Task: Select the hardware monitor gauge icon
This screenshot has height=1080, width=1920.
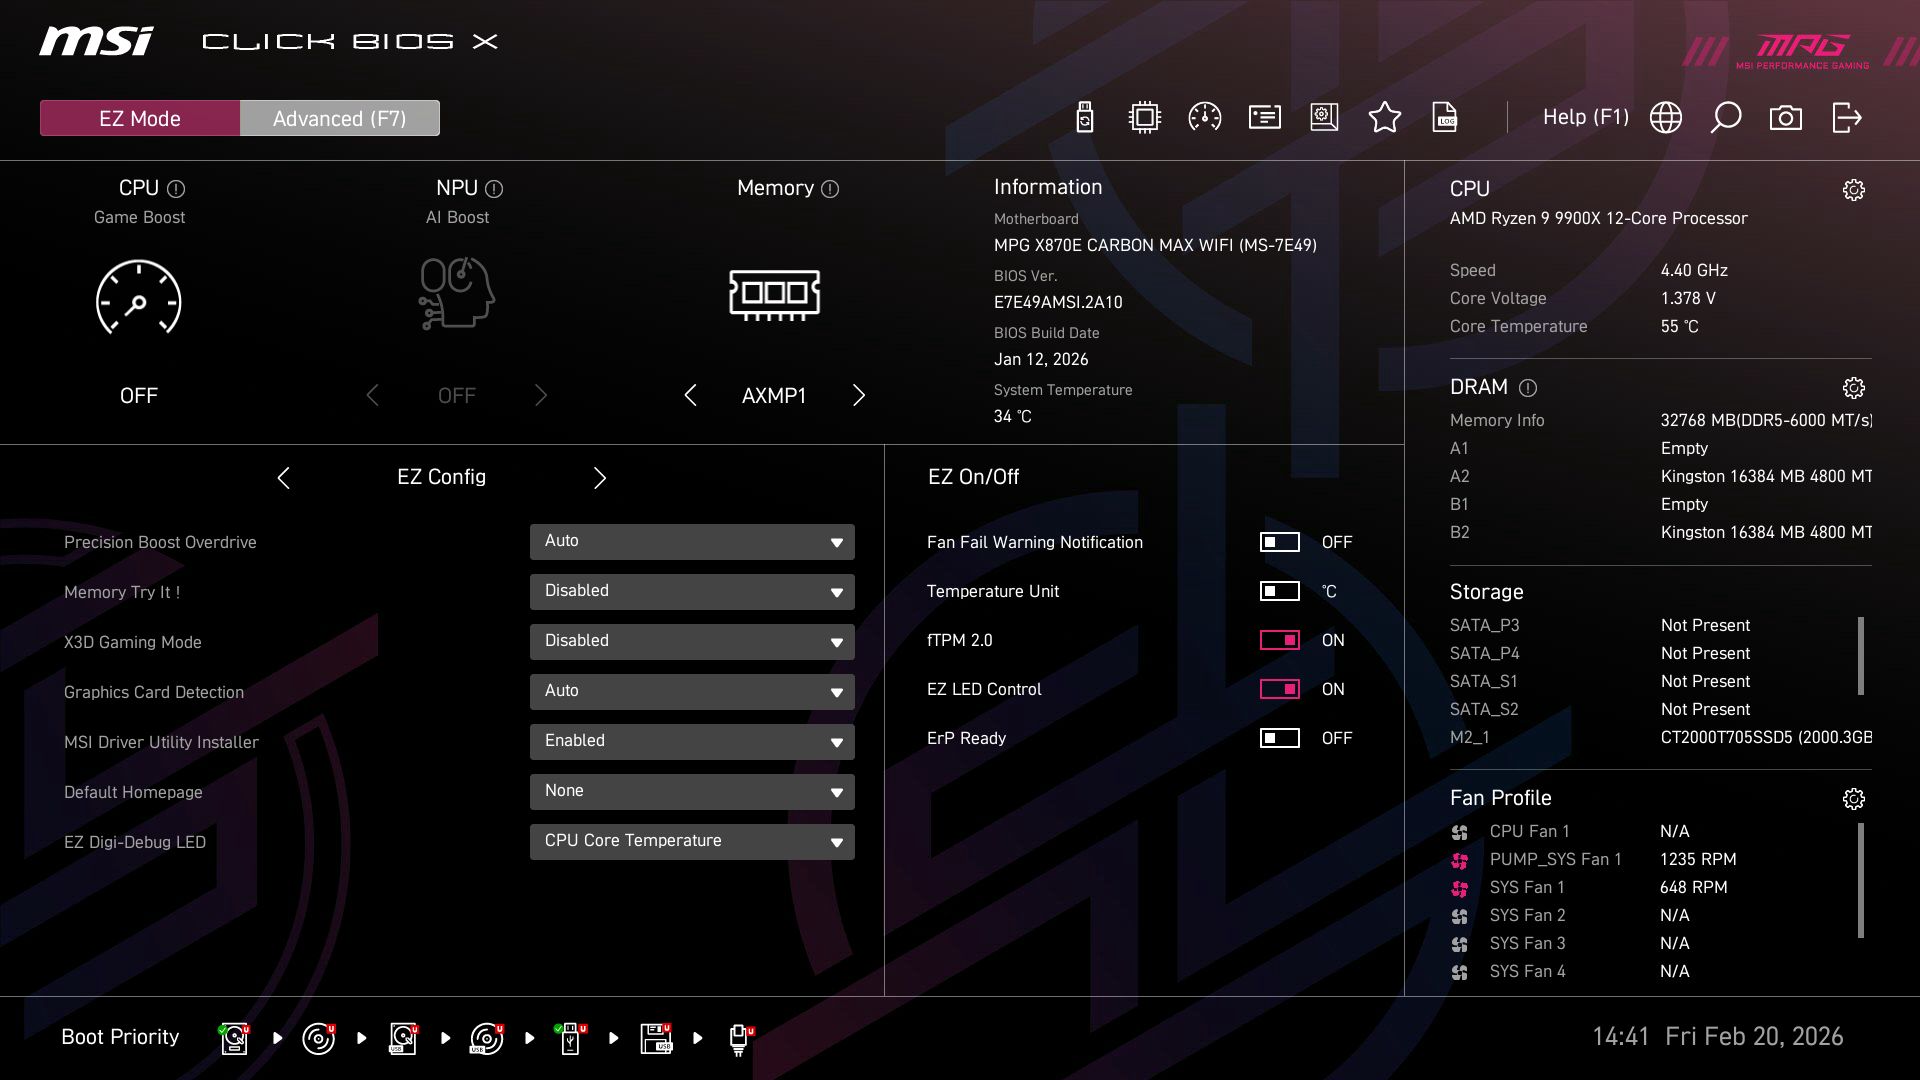Action: [1204, 117]
